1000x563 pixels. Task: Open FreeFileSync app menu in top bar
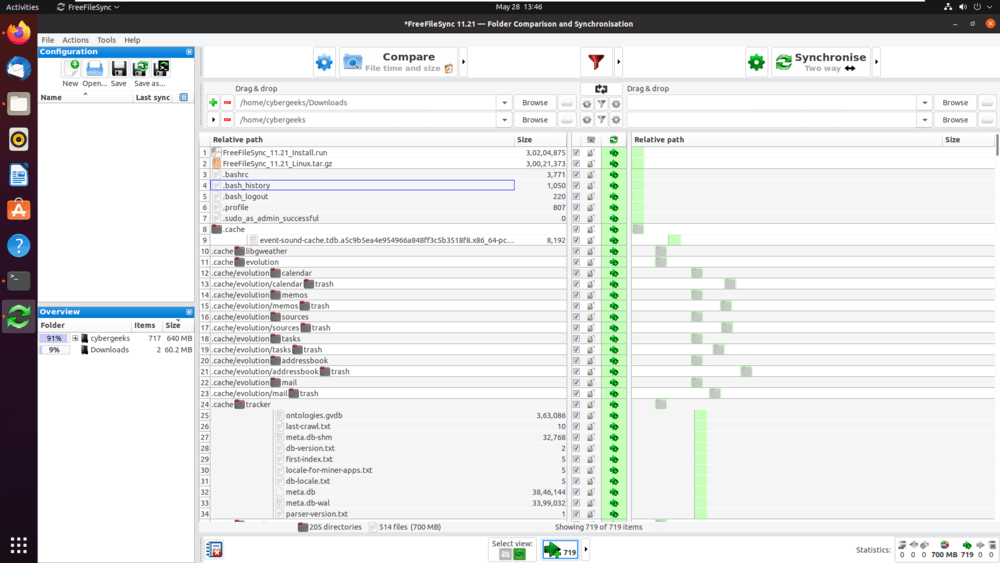(x=88, y=7)
